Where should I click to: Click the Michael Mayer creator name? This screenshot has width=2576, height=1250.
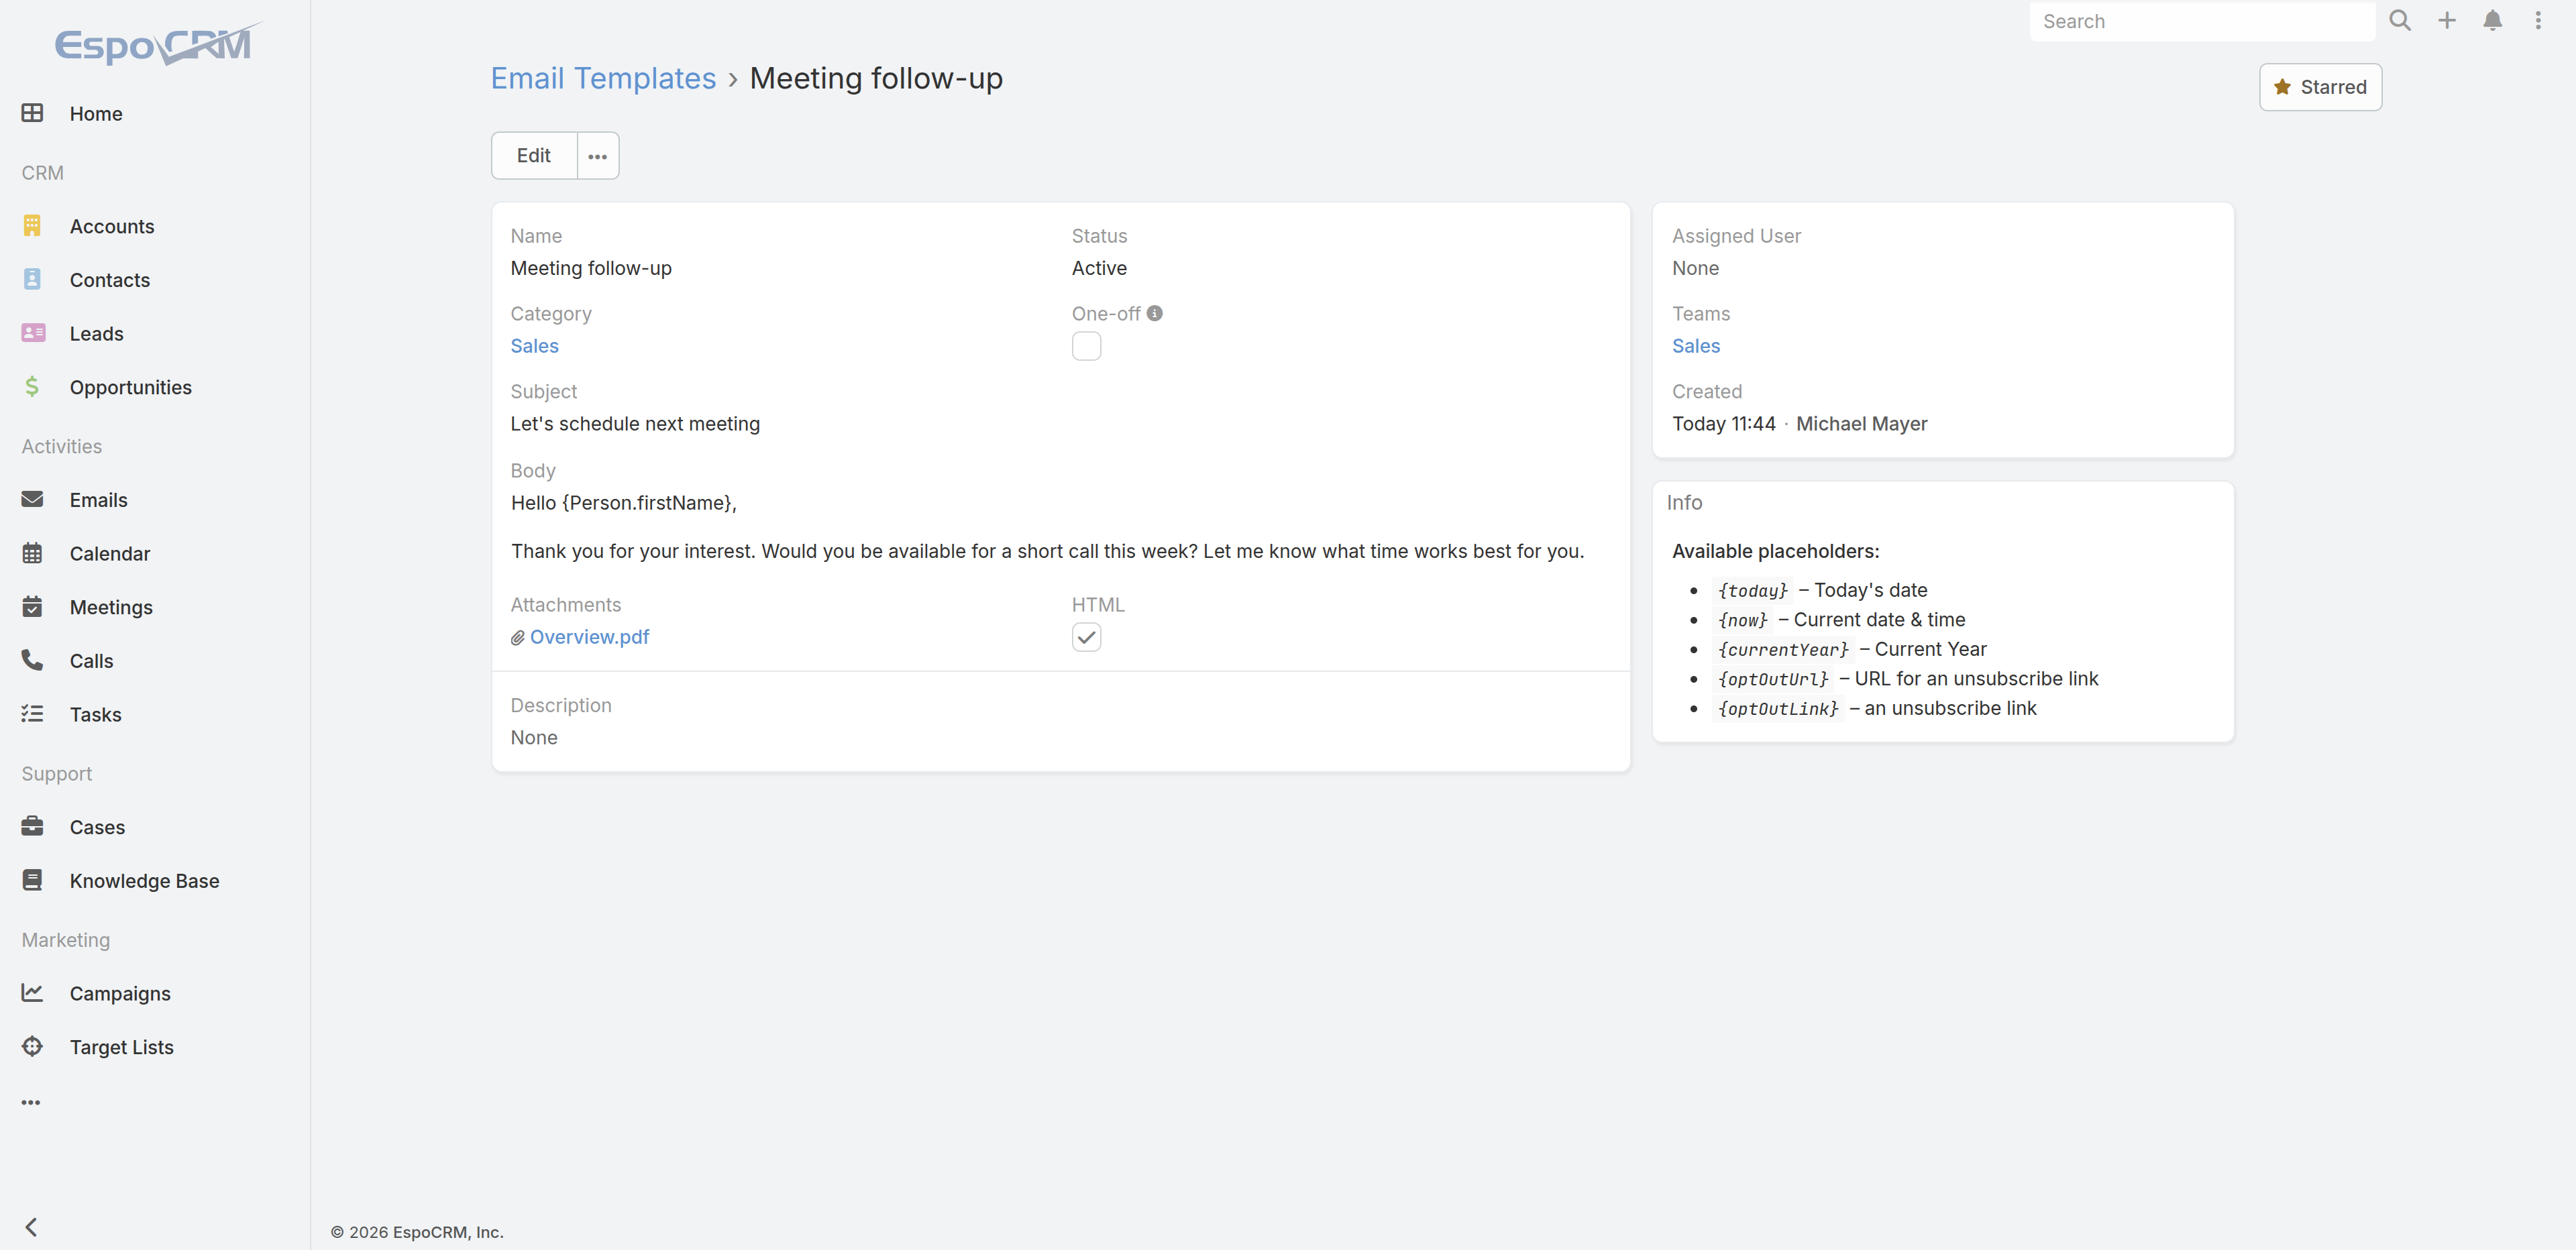point(1861,424)
